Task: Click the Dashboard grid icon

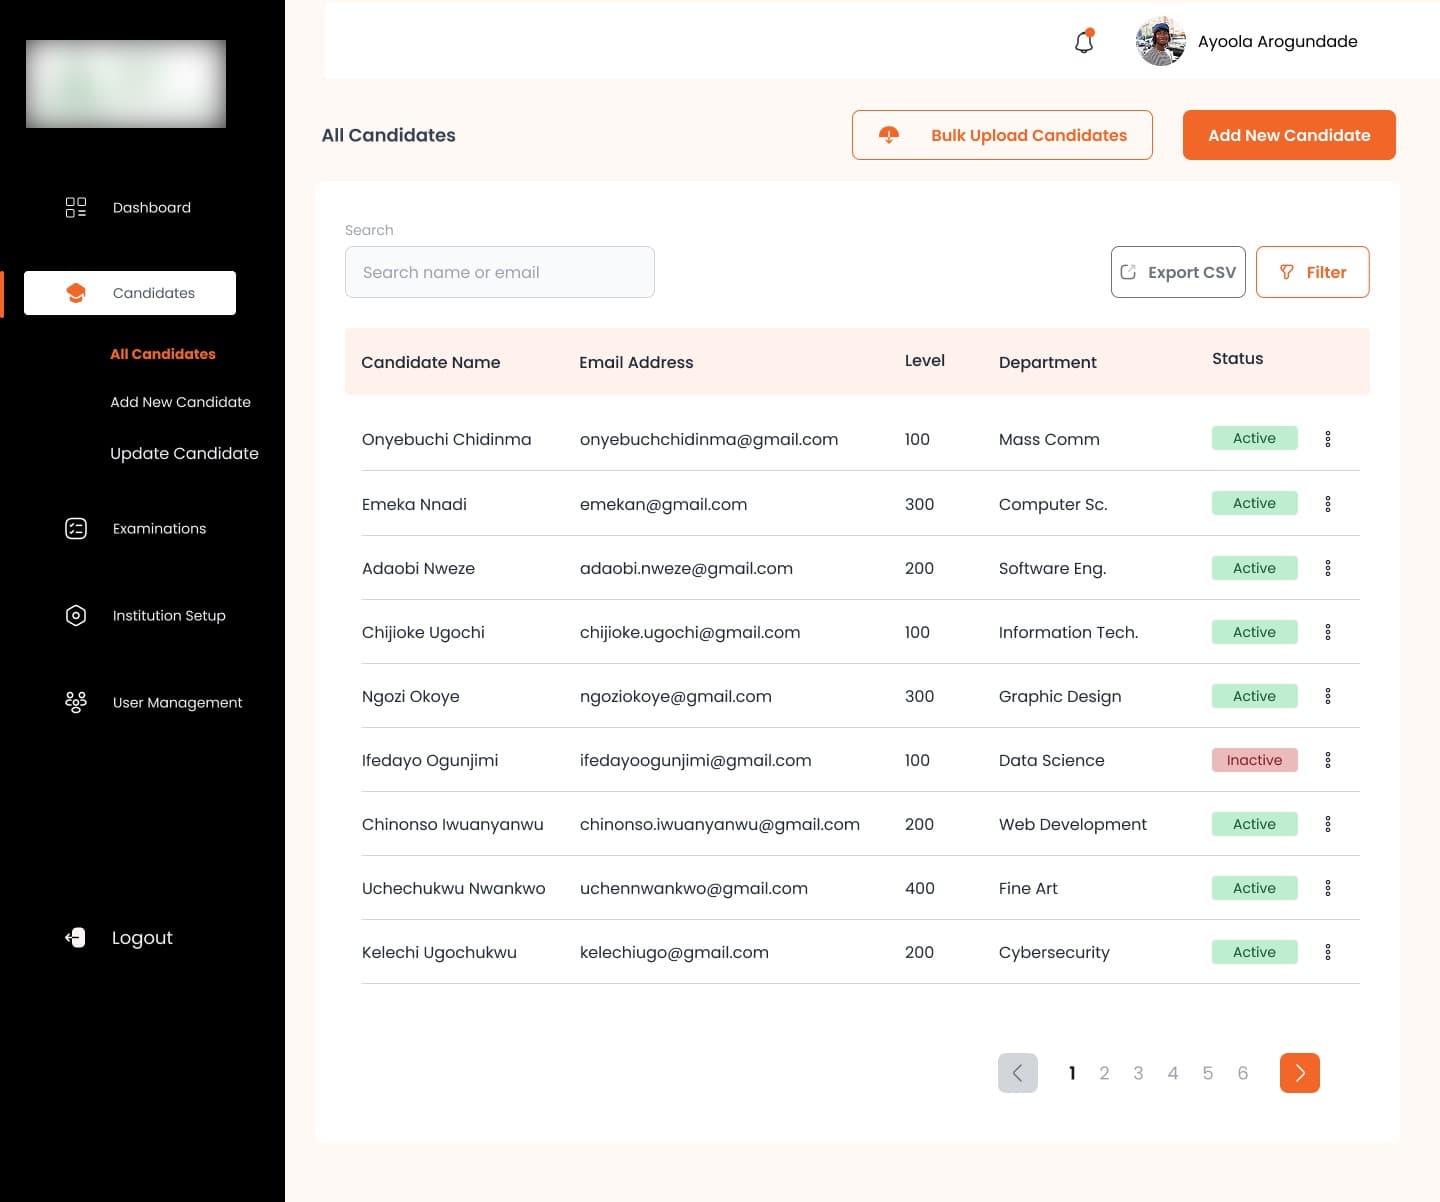Action: [76, 207]
